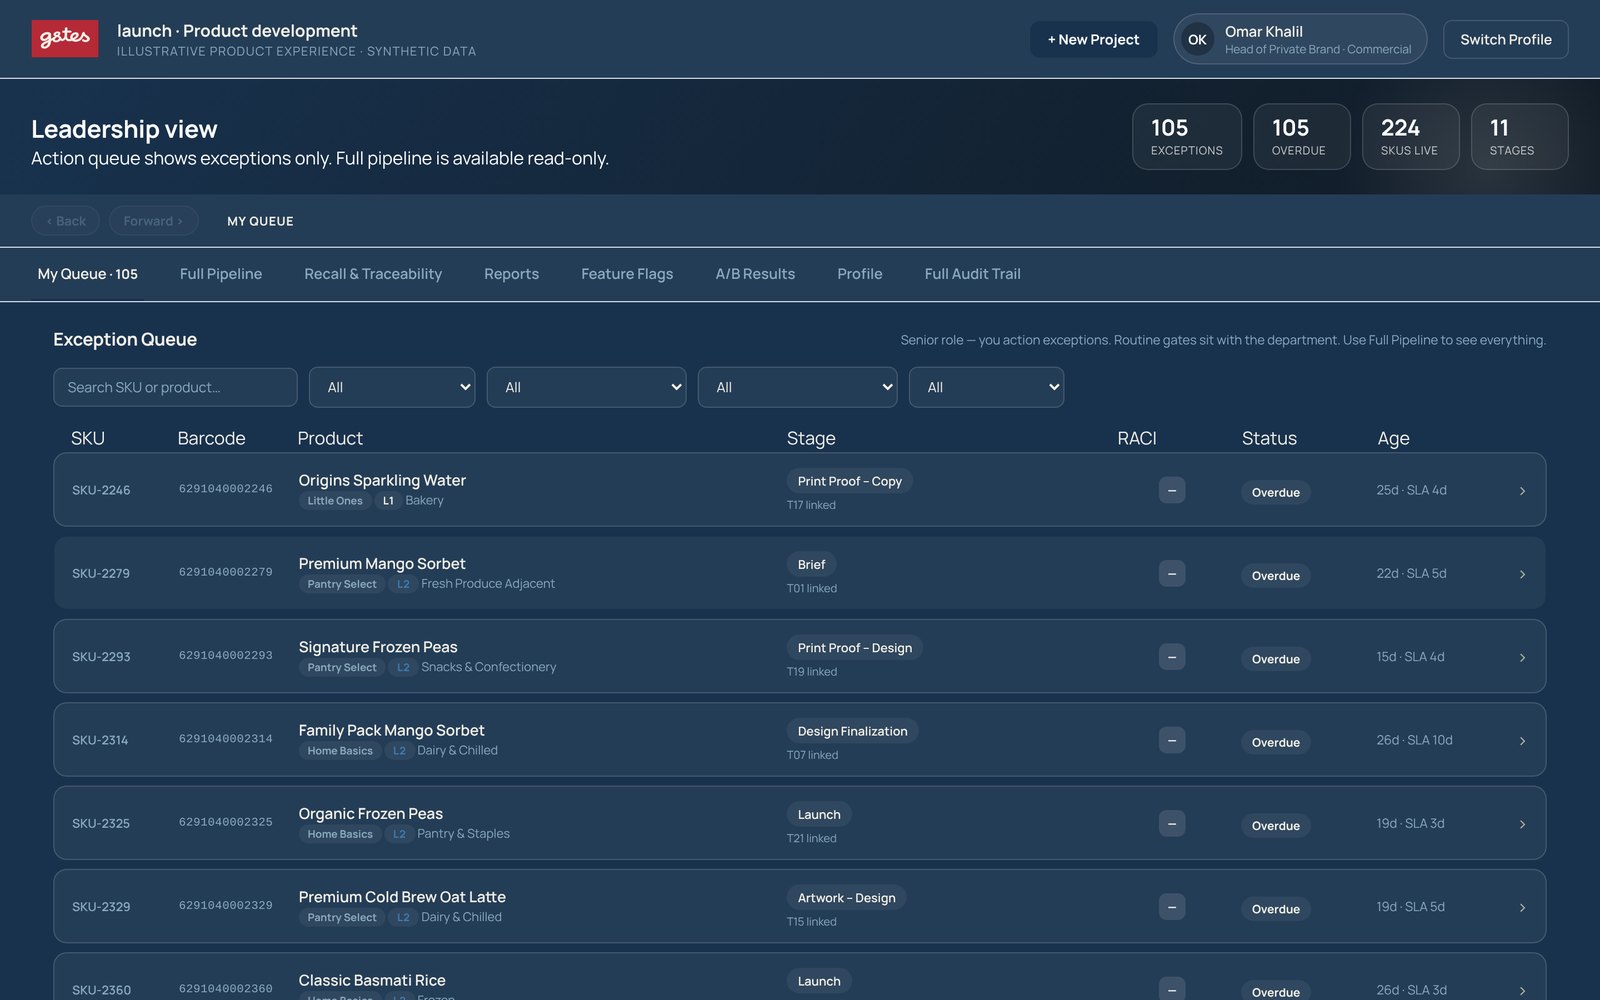This screenshot has height=1000, width=1600.
Task: Click product name Signature Frozen Peas
Action: pyautogui.click(x=378, y=647)
